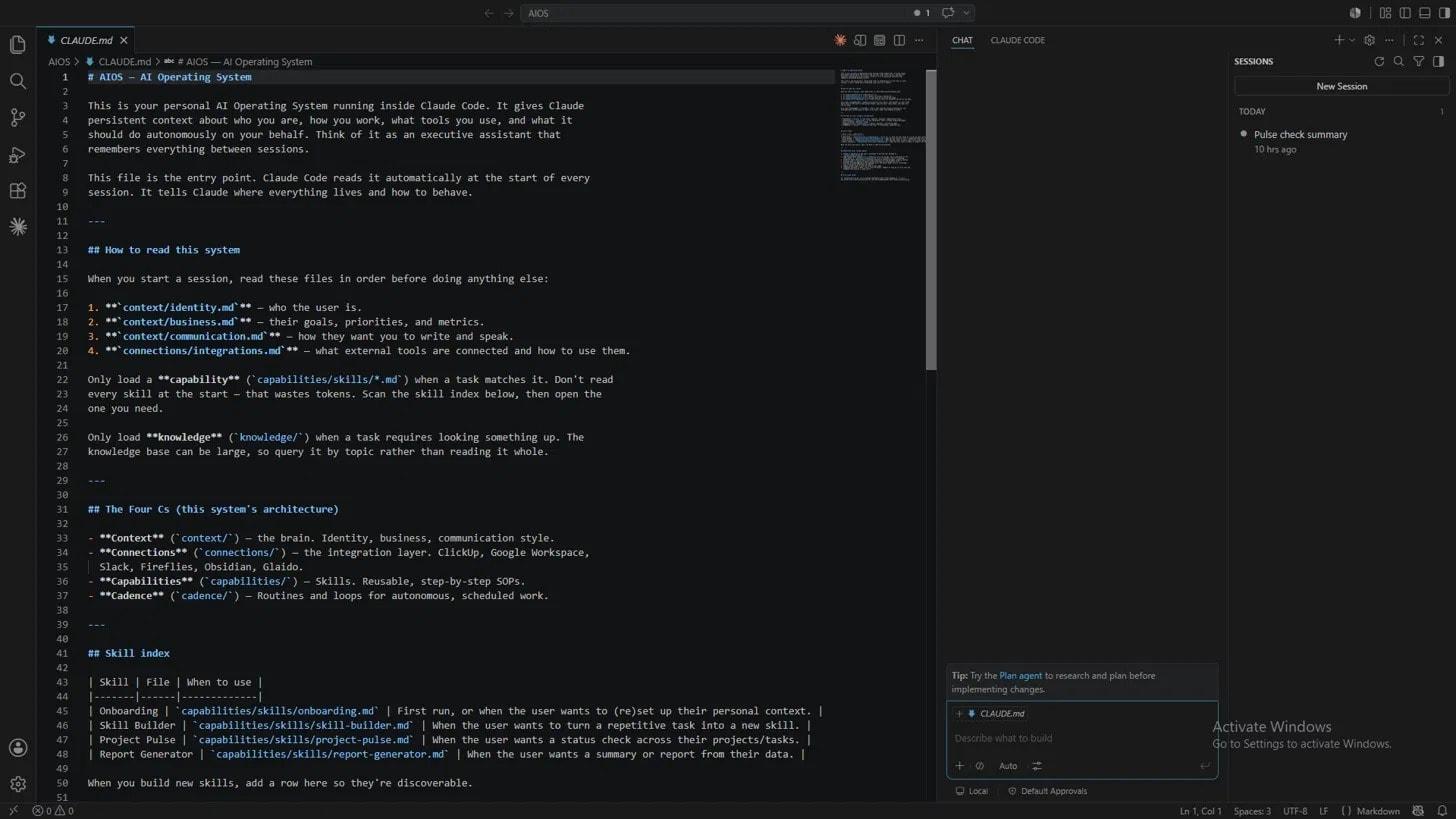
Task: Open the Accounts menu in activity bar
Action: 17,748
